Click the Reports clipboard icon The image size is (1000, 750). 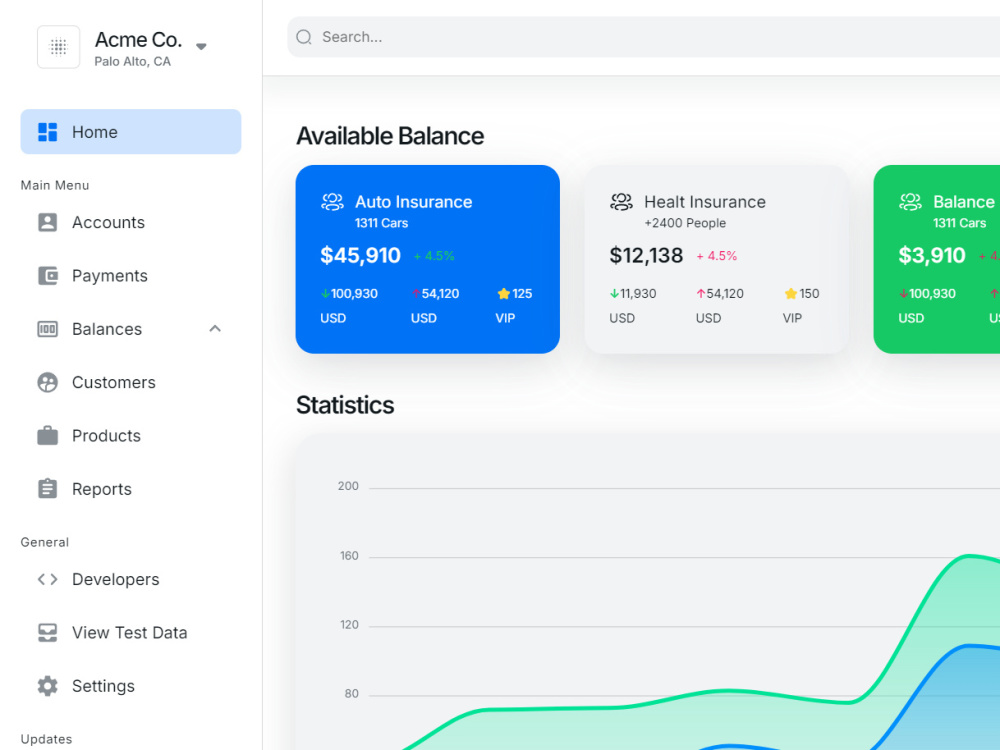tap(48, 489)
